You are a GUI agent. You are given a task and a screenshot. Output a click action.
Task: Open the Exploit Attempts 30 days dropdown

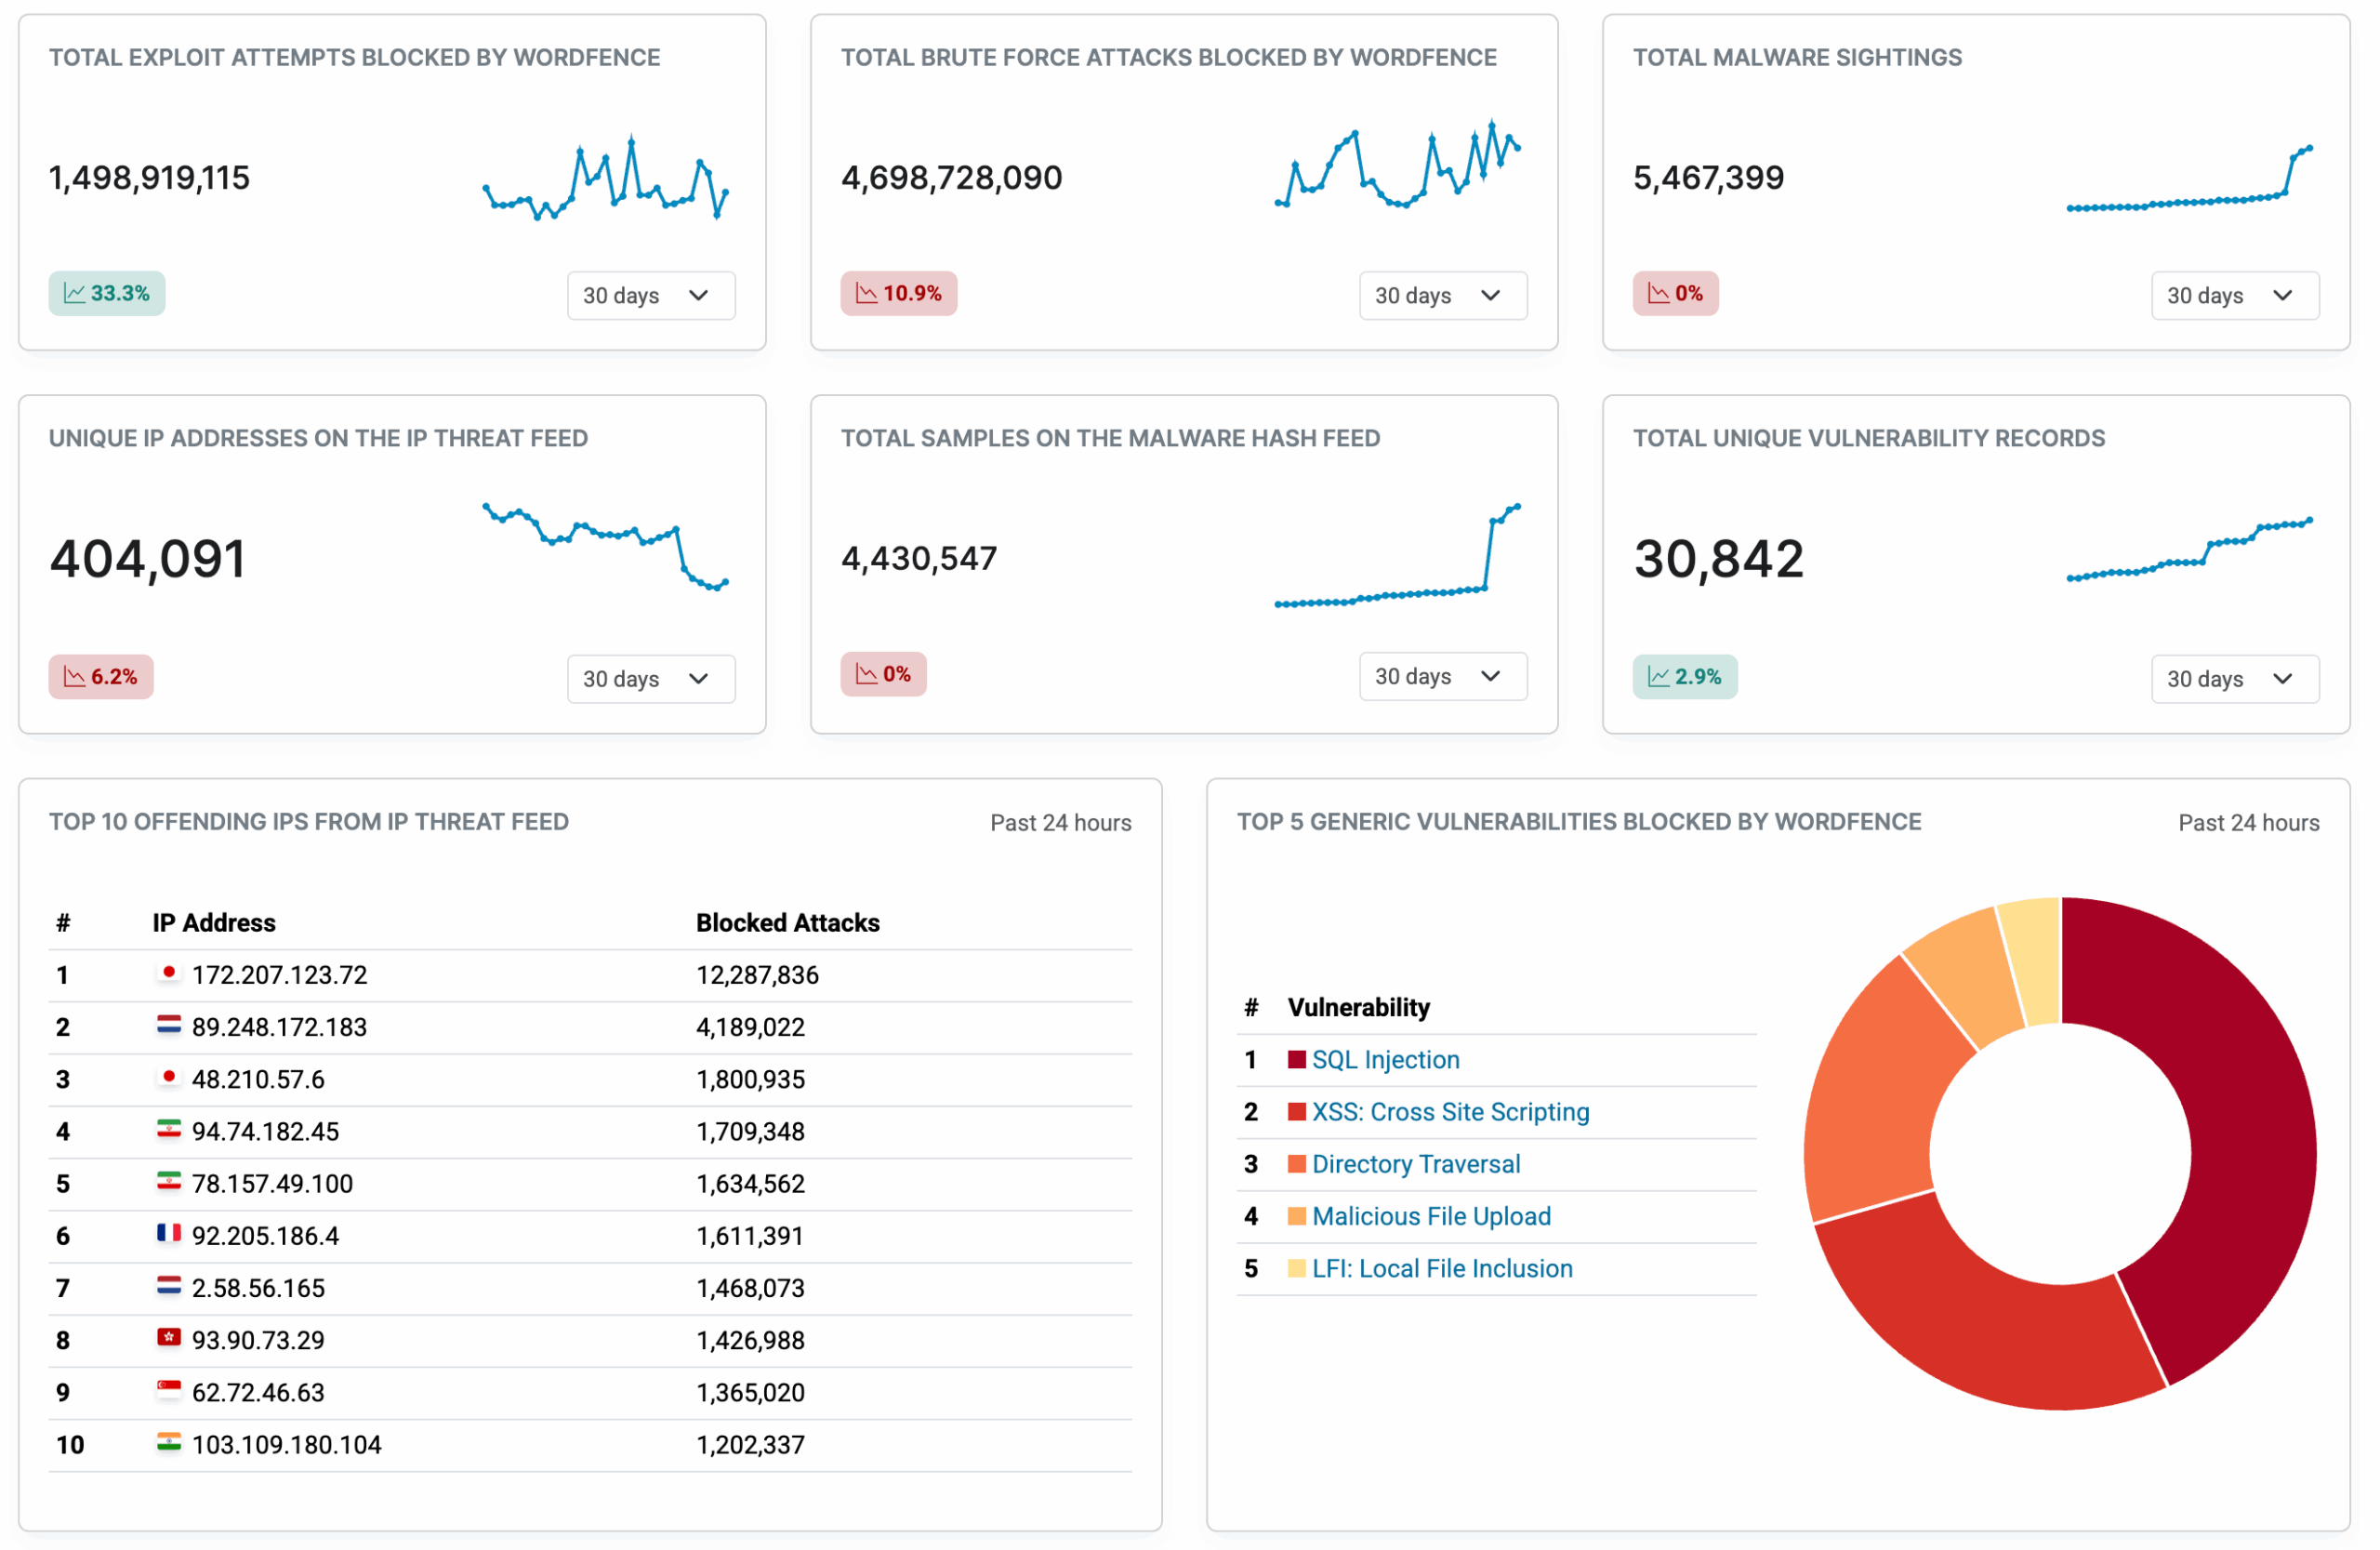click(x=651, y=296)
